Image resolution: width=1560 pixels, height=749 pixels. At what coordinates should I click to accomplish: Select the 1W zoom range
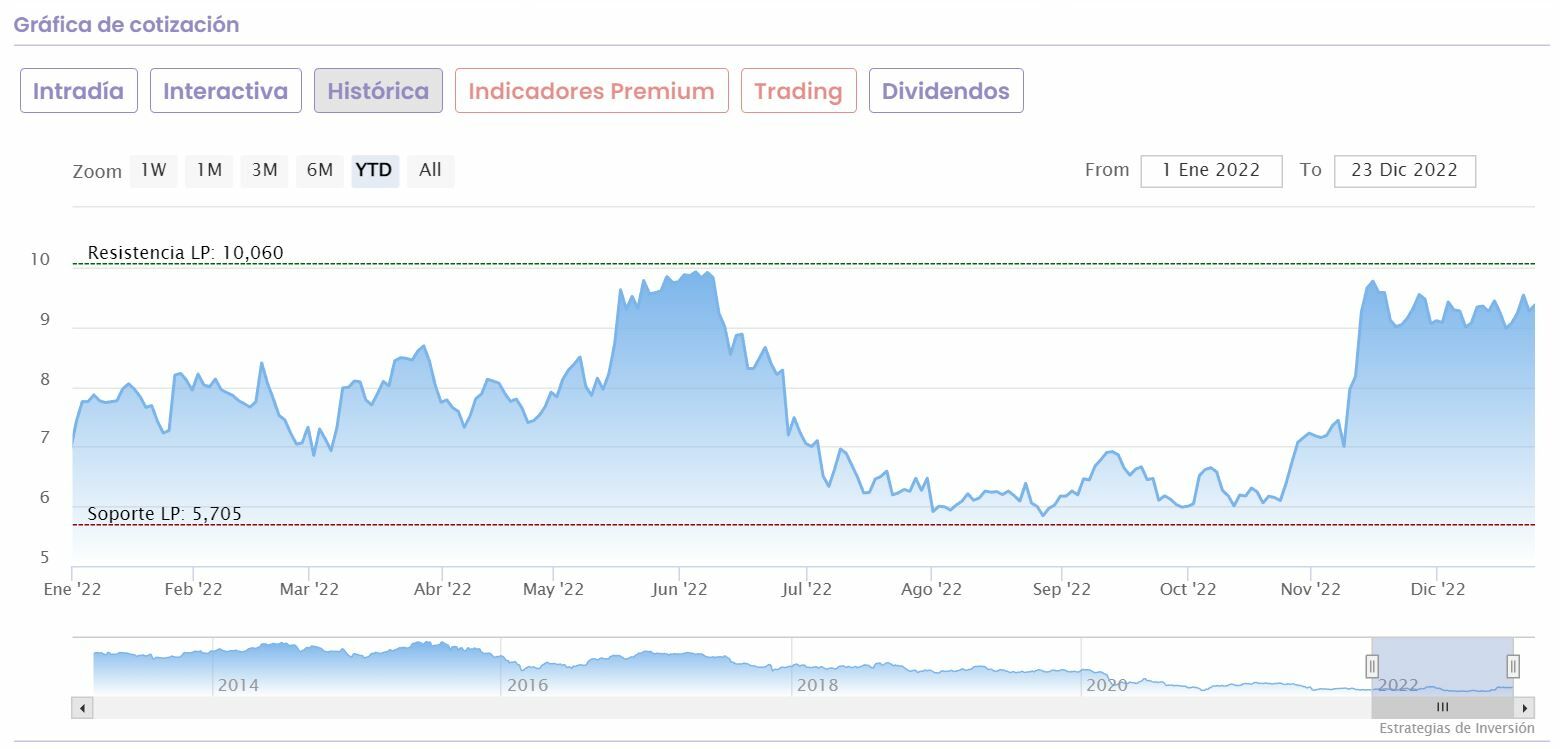pos(153,171)
